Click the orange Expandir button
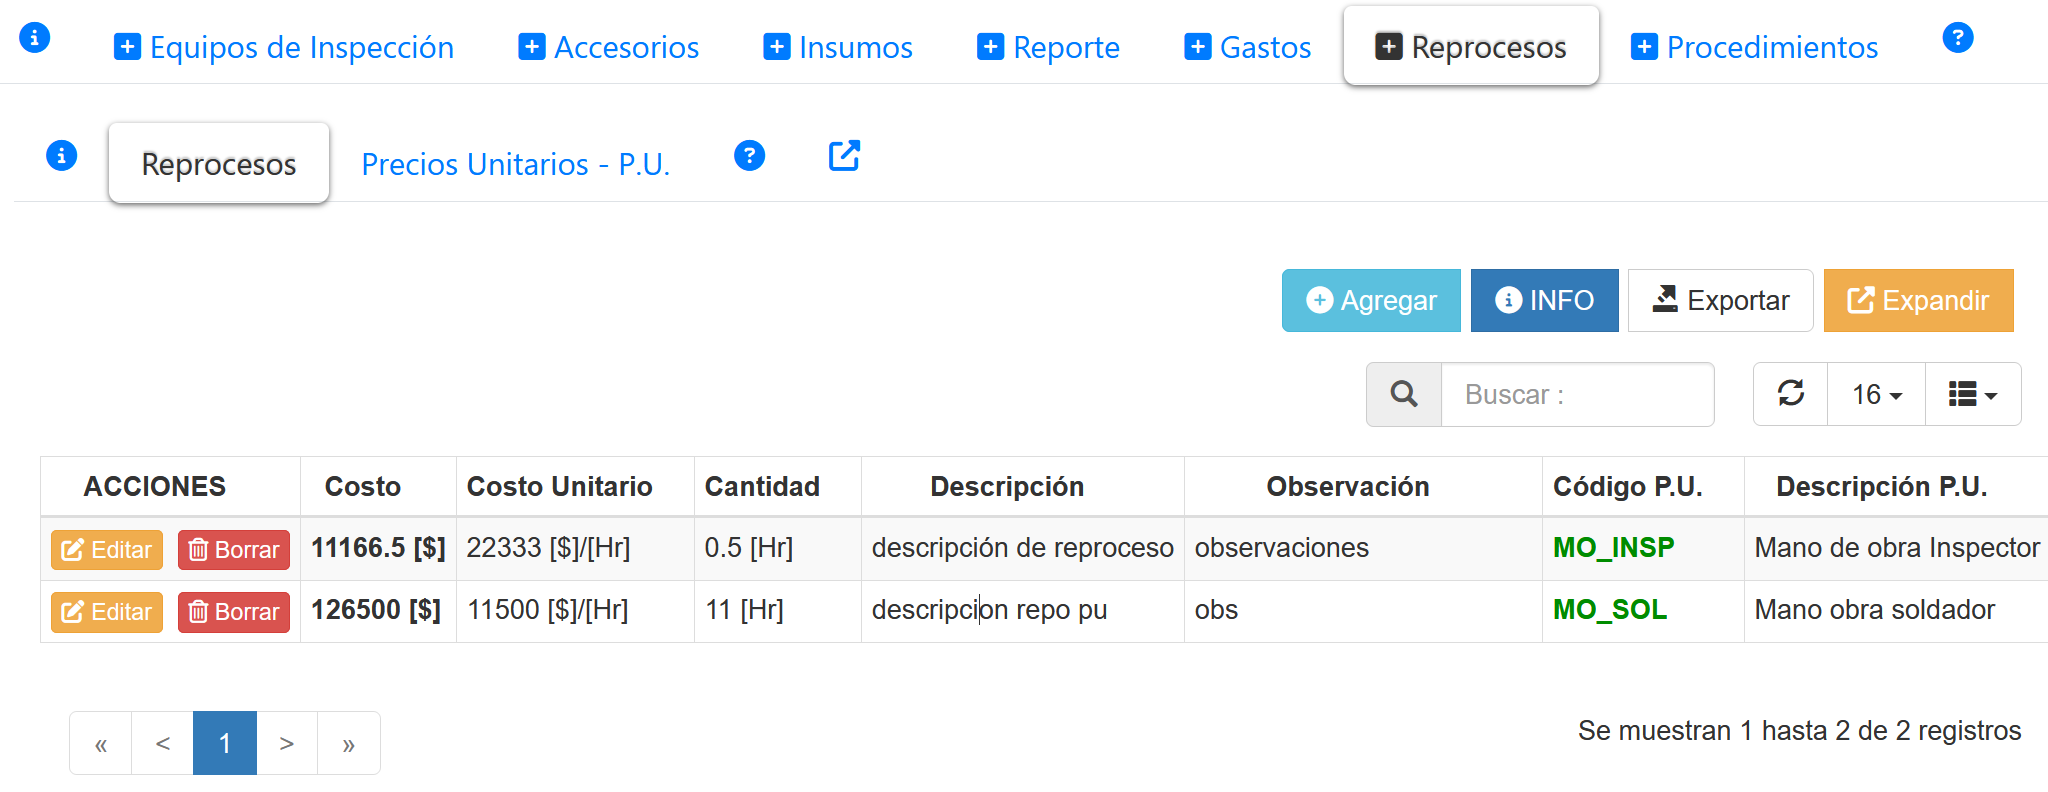2048x792 pixels. pos(1918,301)
